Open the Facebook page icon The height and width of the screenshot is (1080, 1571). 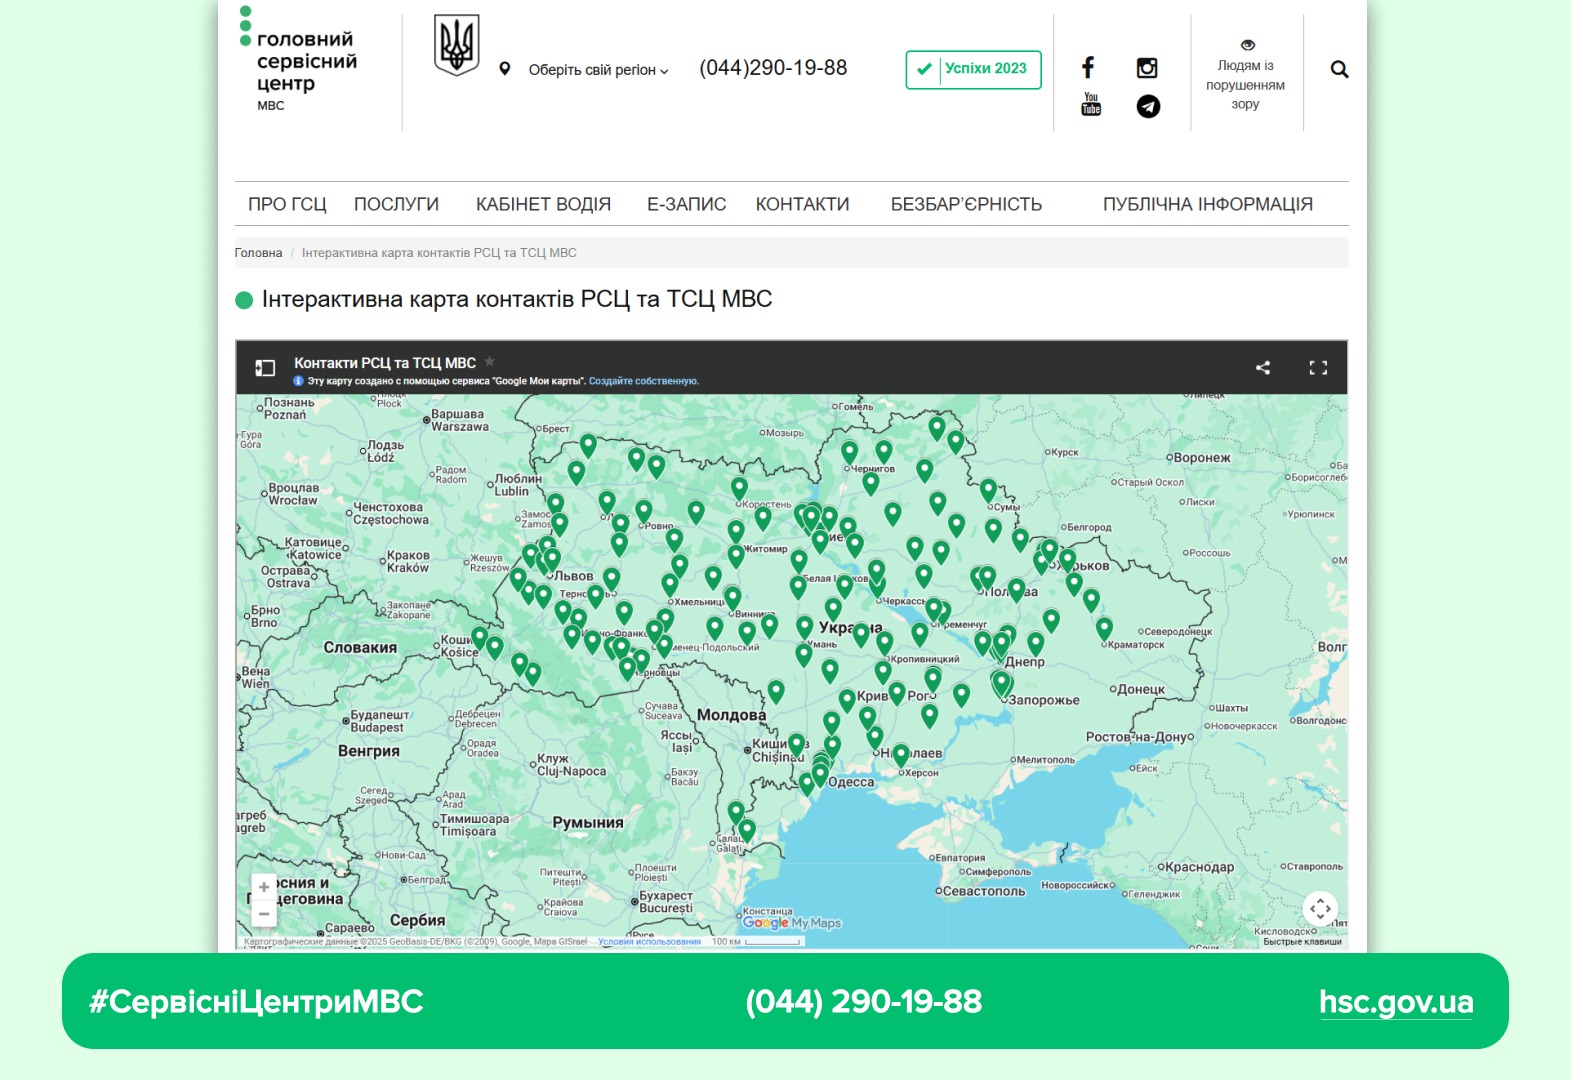pyautogui.click(x=1088, y=68)
